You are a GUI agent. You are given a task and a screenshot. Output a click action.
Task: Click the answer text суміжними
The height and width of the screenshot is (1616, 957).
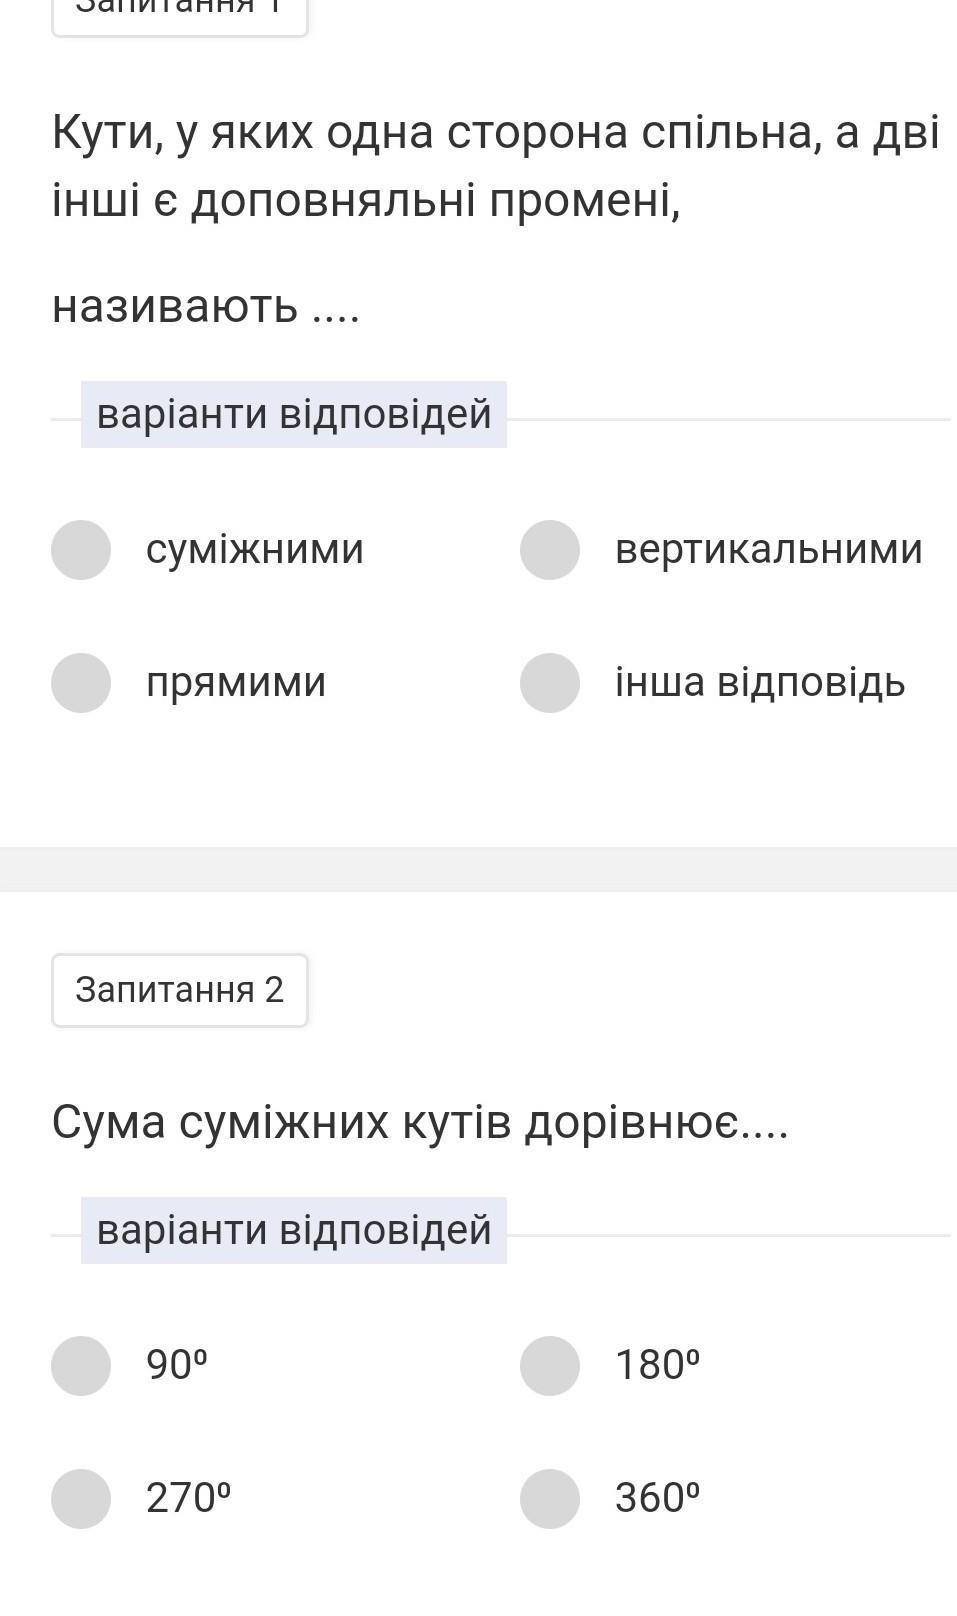tap(255, 550)
